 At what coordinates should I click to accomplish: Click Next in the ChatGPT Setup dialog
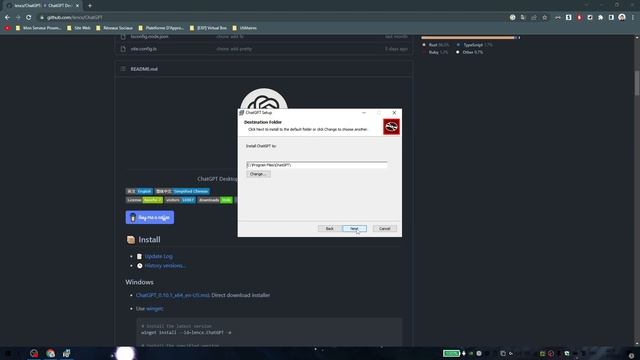(354, 229)
